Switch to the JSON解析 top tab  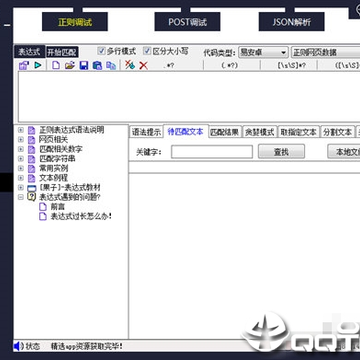tap(292, 22)
